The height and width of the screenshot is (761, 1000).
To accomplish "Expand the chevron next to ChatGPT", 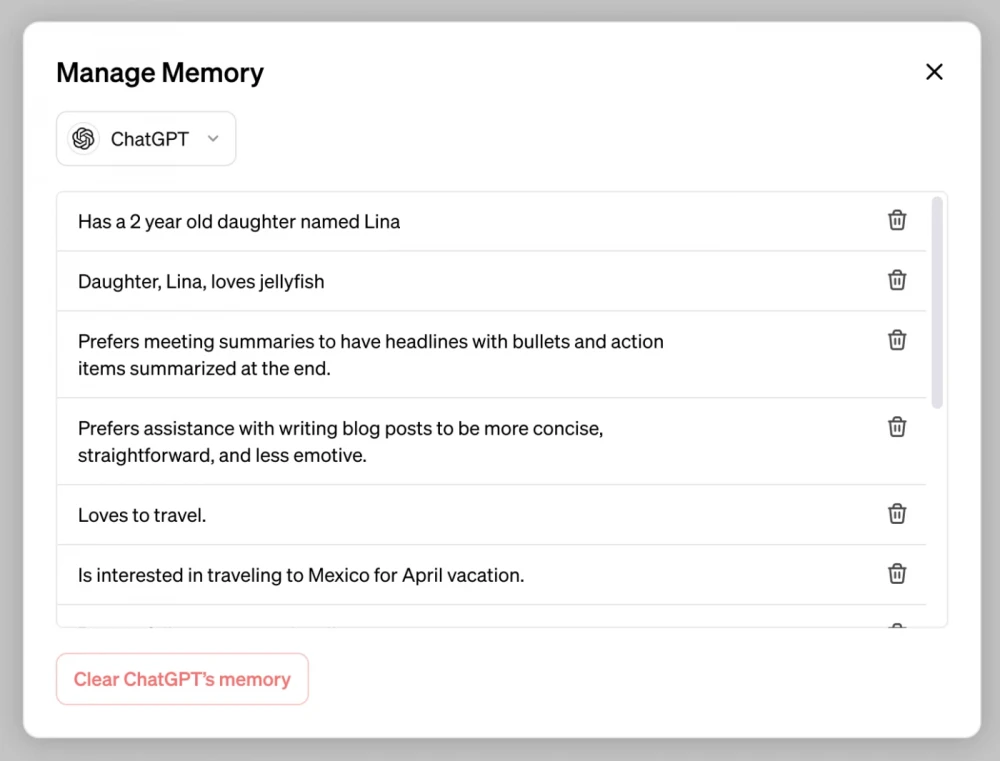I will pos(212,139).
